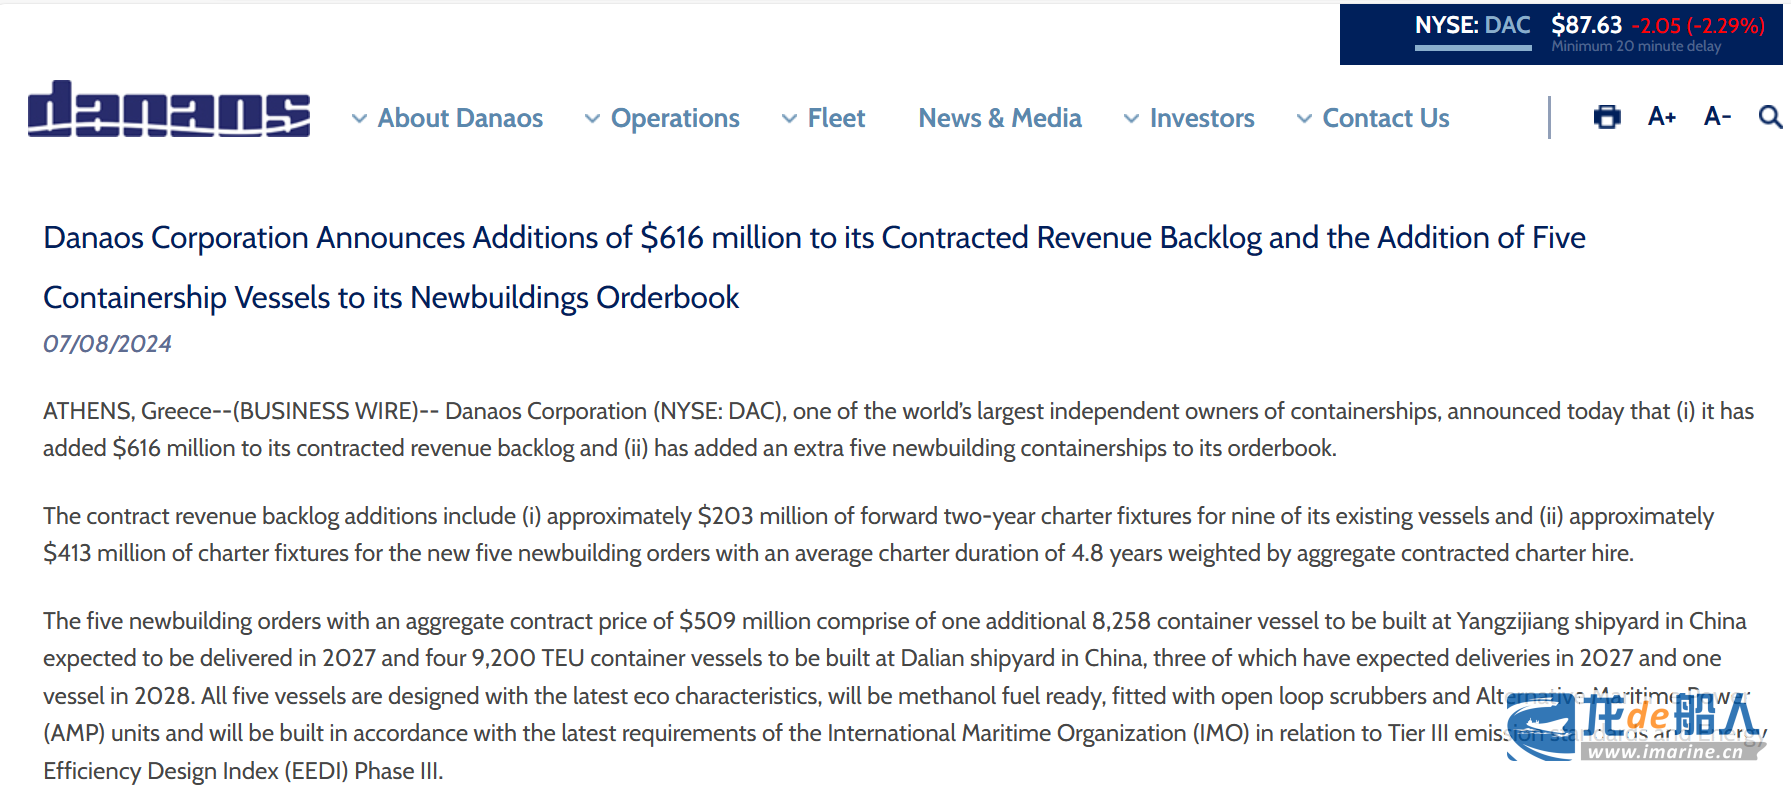
Task: Go to the Contact Us page
Action: coord(1385,118)
